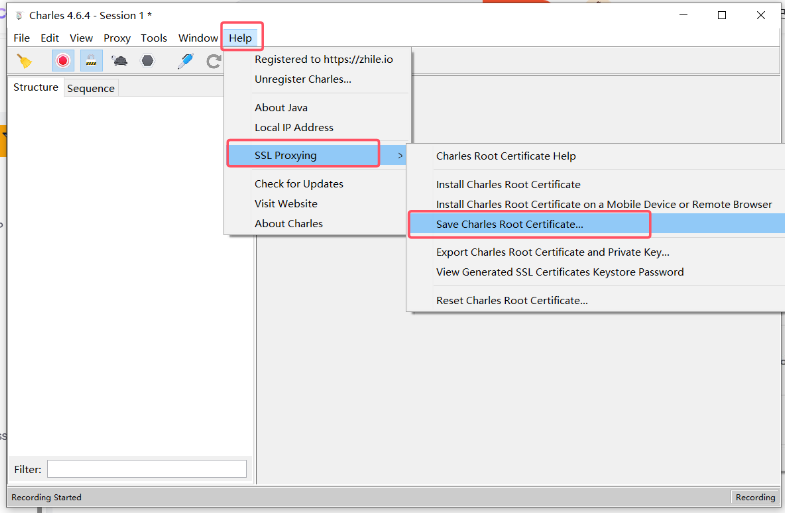Click the Compose pen icon
Viewport: 785px width, 513px height.
click(x=186, y=61)
